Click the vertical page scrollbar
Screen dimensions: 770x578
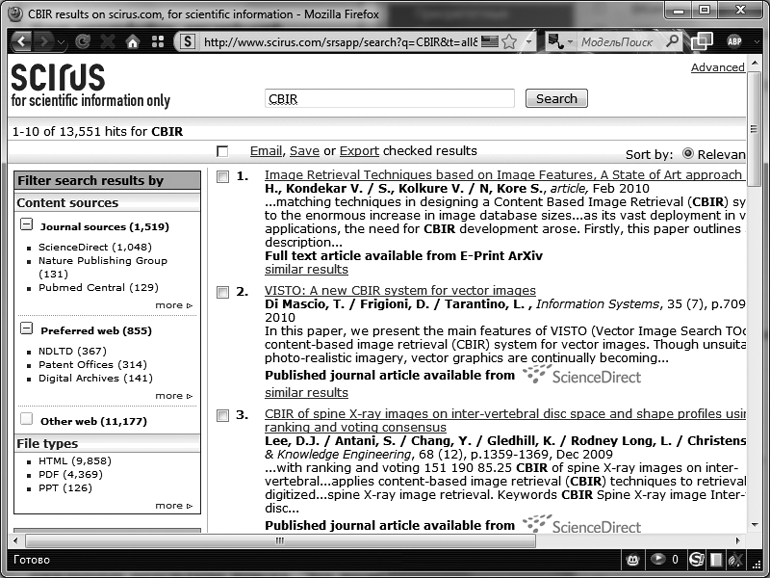point(758,300)
